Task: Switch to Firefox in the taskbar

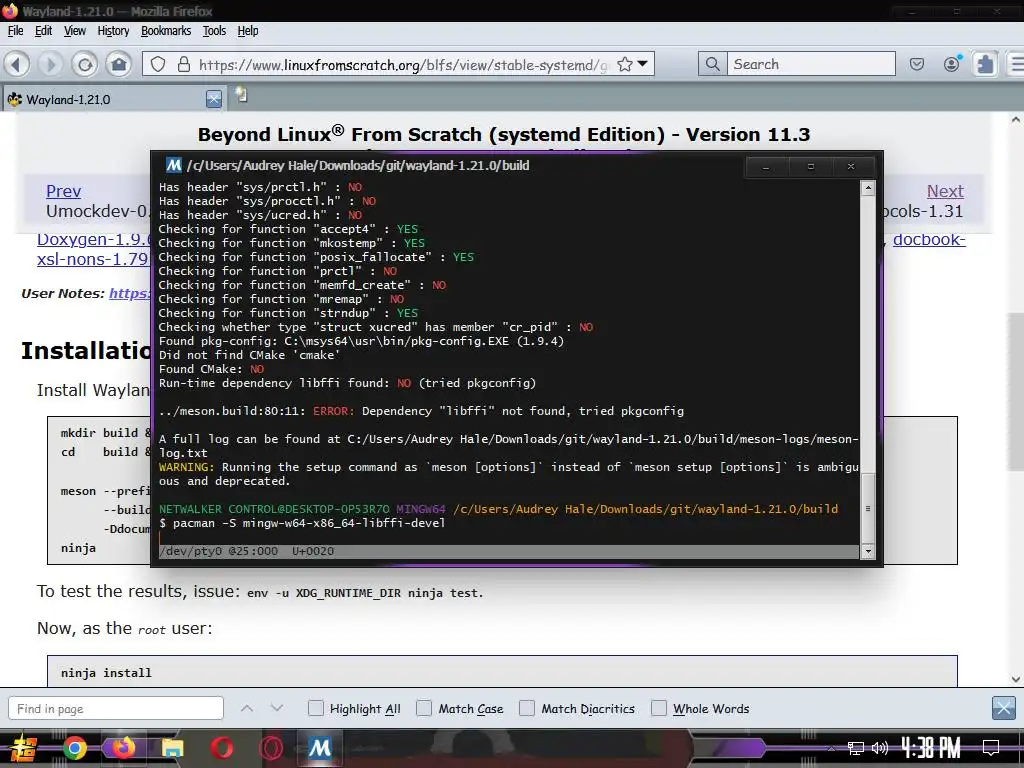Action: point(123,748)
